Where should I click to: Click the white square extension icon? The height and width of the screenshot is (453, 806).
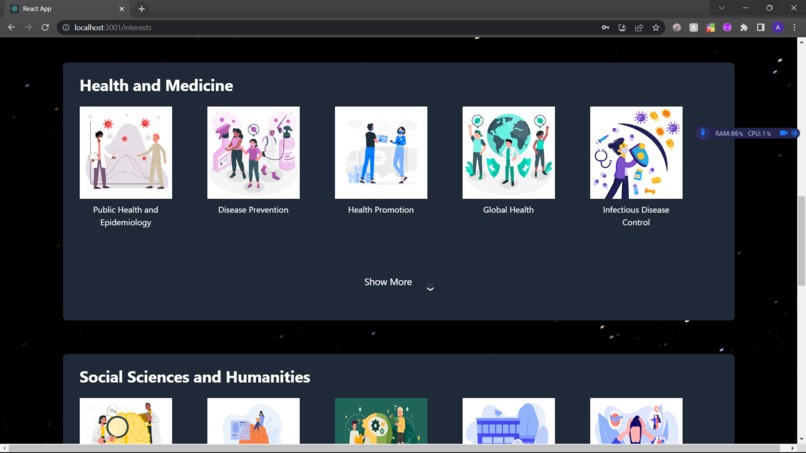pos(693,27)
